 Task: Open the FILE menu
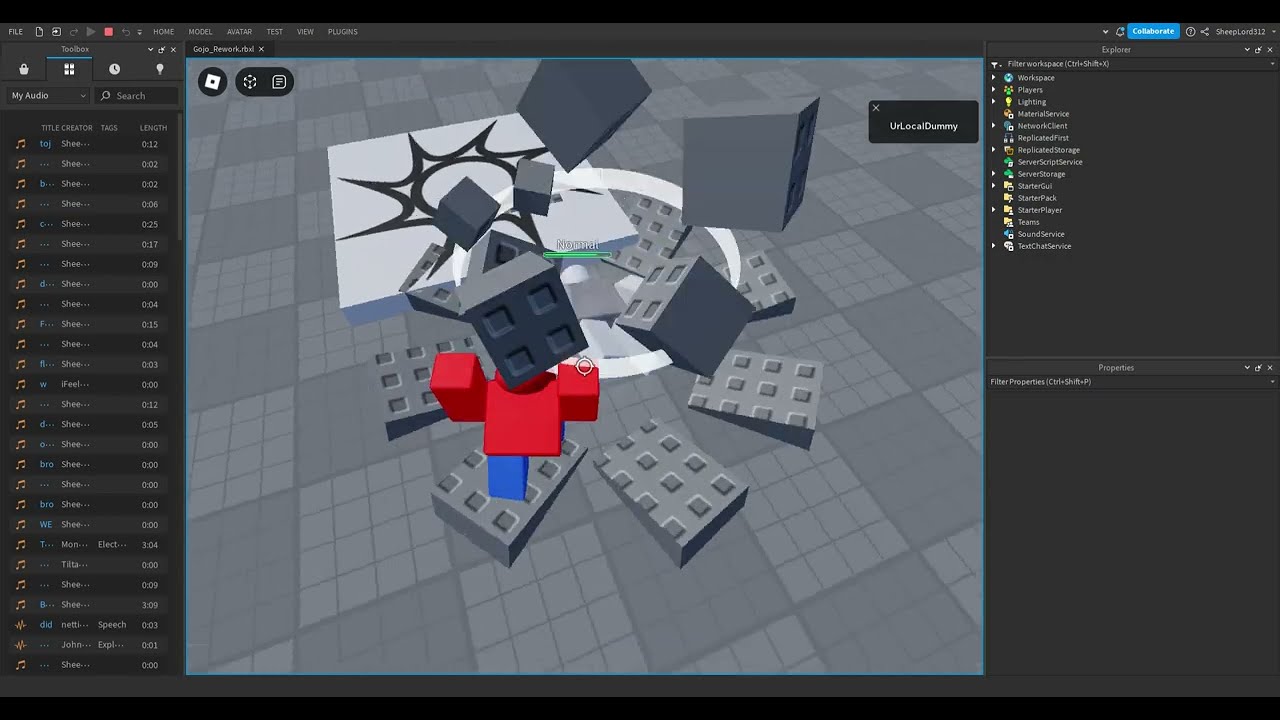[x=16, y=31]
